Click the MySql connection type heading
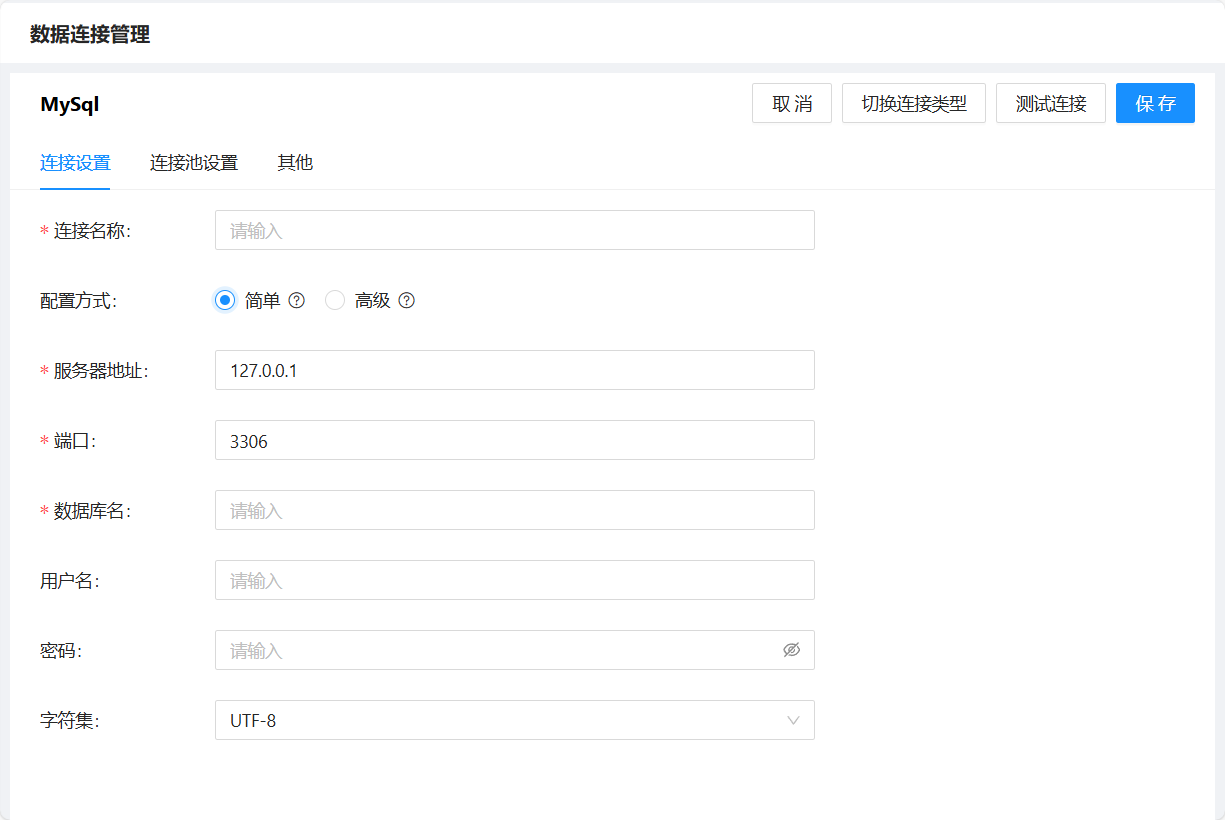The image size is (1225, 820). (x=70, y=104)
